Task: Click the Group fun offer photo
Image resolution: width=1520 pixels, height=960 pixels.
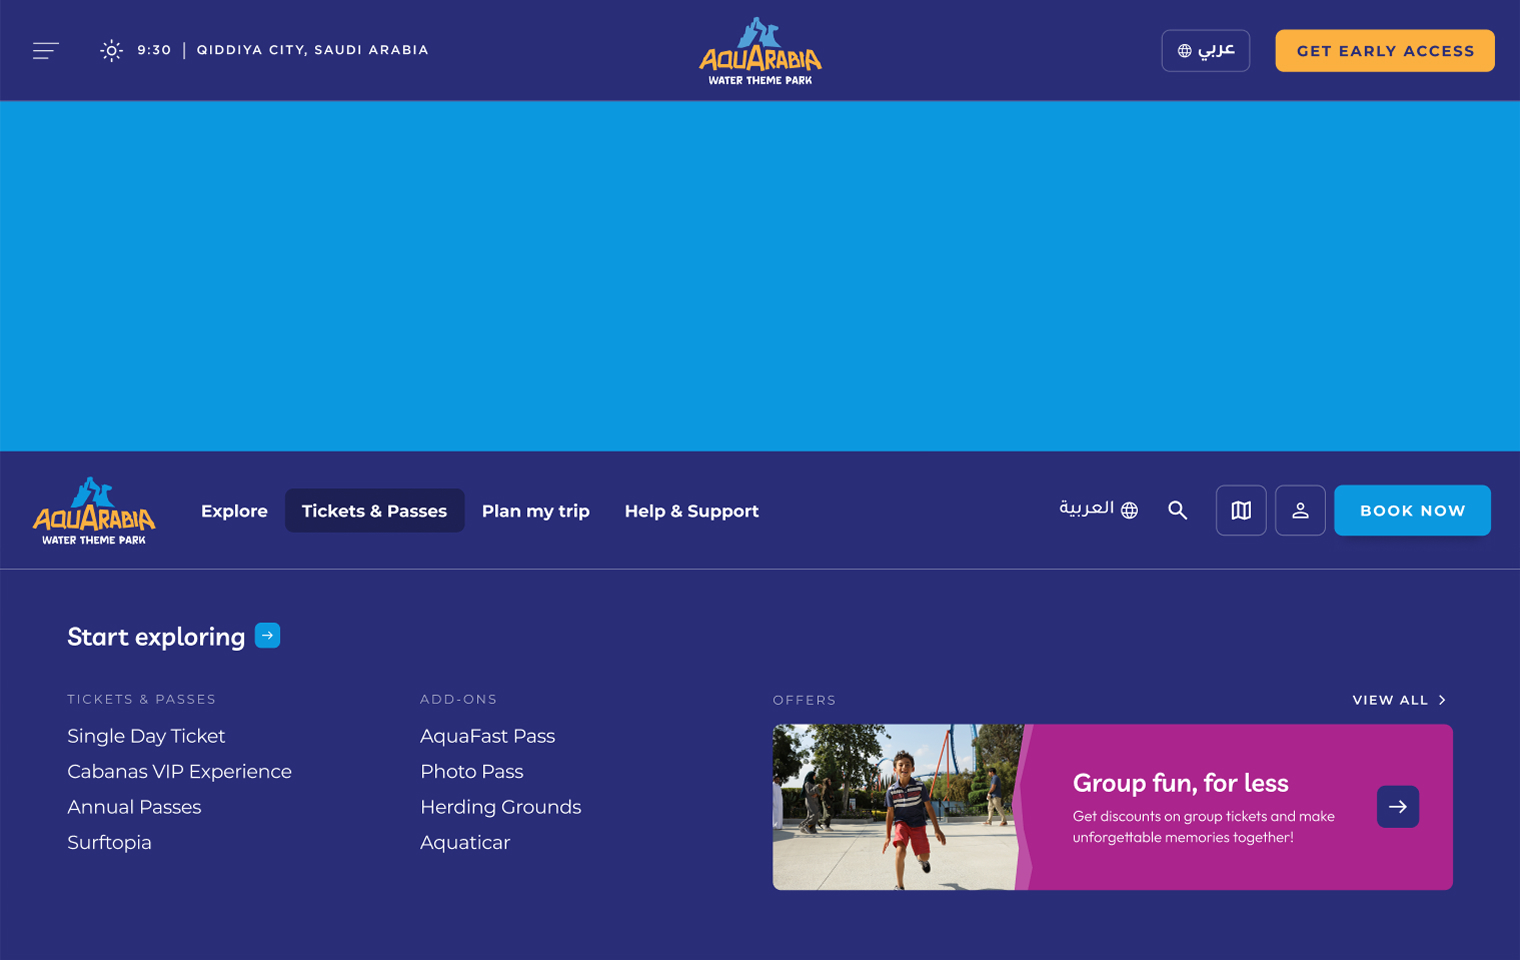Action: pos(895,807)
